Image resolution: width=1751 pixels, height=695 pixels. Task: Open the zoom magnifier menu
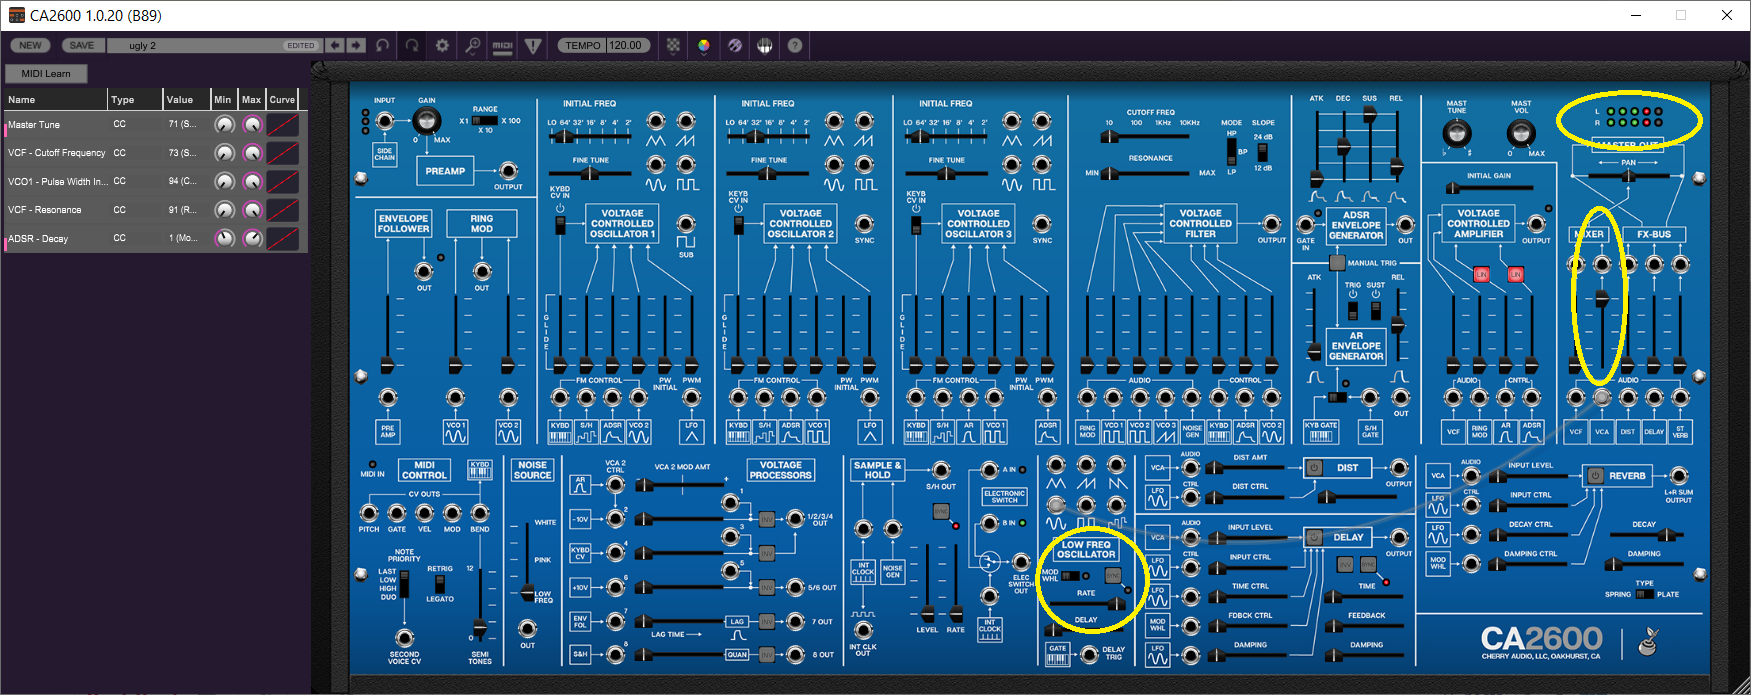click(x=472, y=45)
